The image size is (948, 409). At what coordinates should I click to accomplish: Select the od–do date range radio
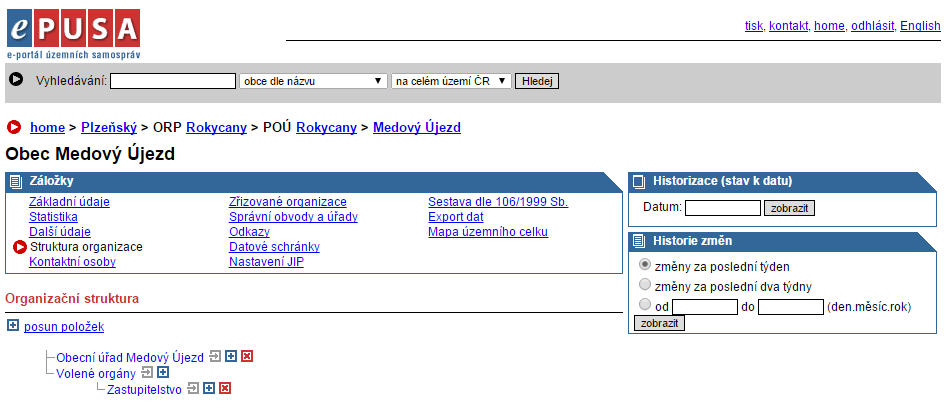[x=645, y=304]
